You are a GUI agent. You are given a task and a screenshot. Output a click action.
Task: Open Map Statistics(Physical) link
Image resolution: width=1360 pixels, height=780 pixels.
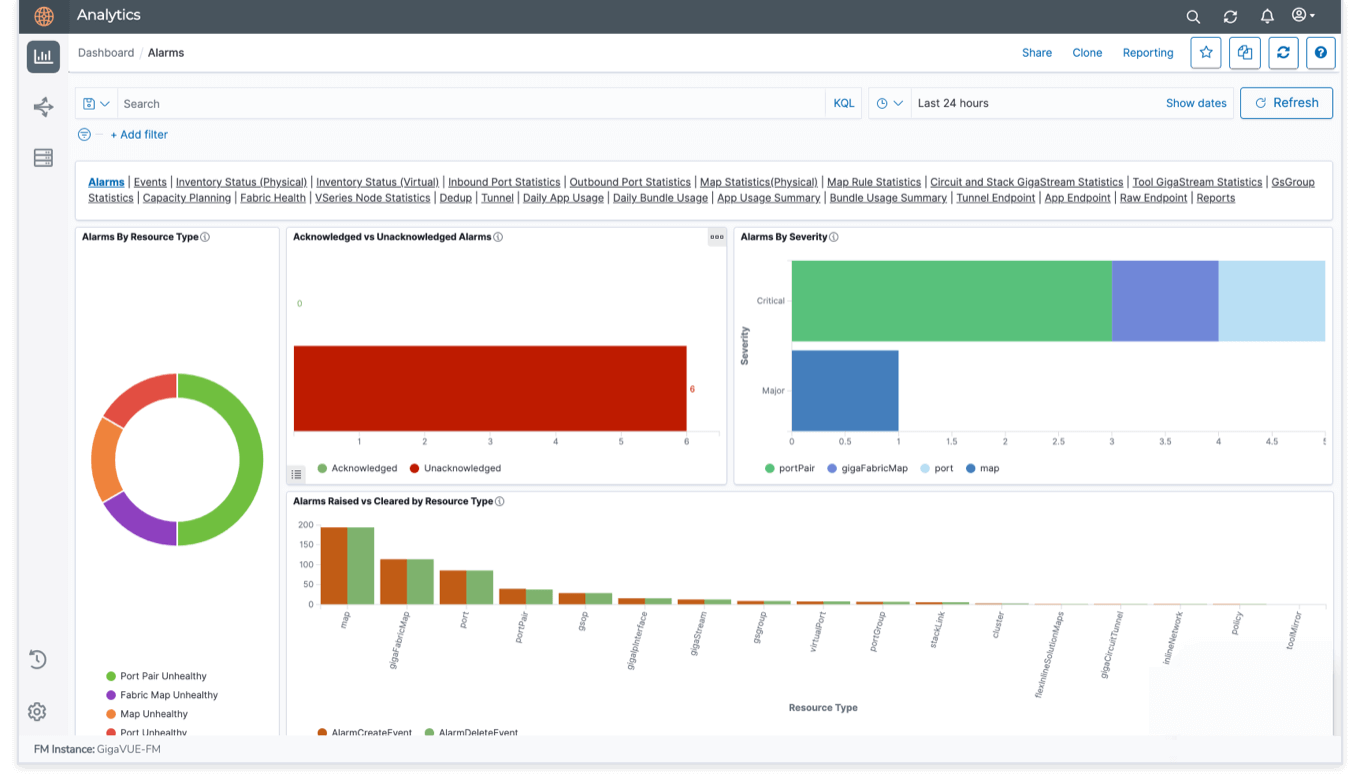tap(759, 182)
